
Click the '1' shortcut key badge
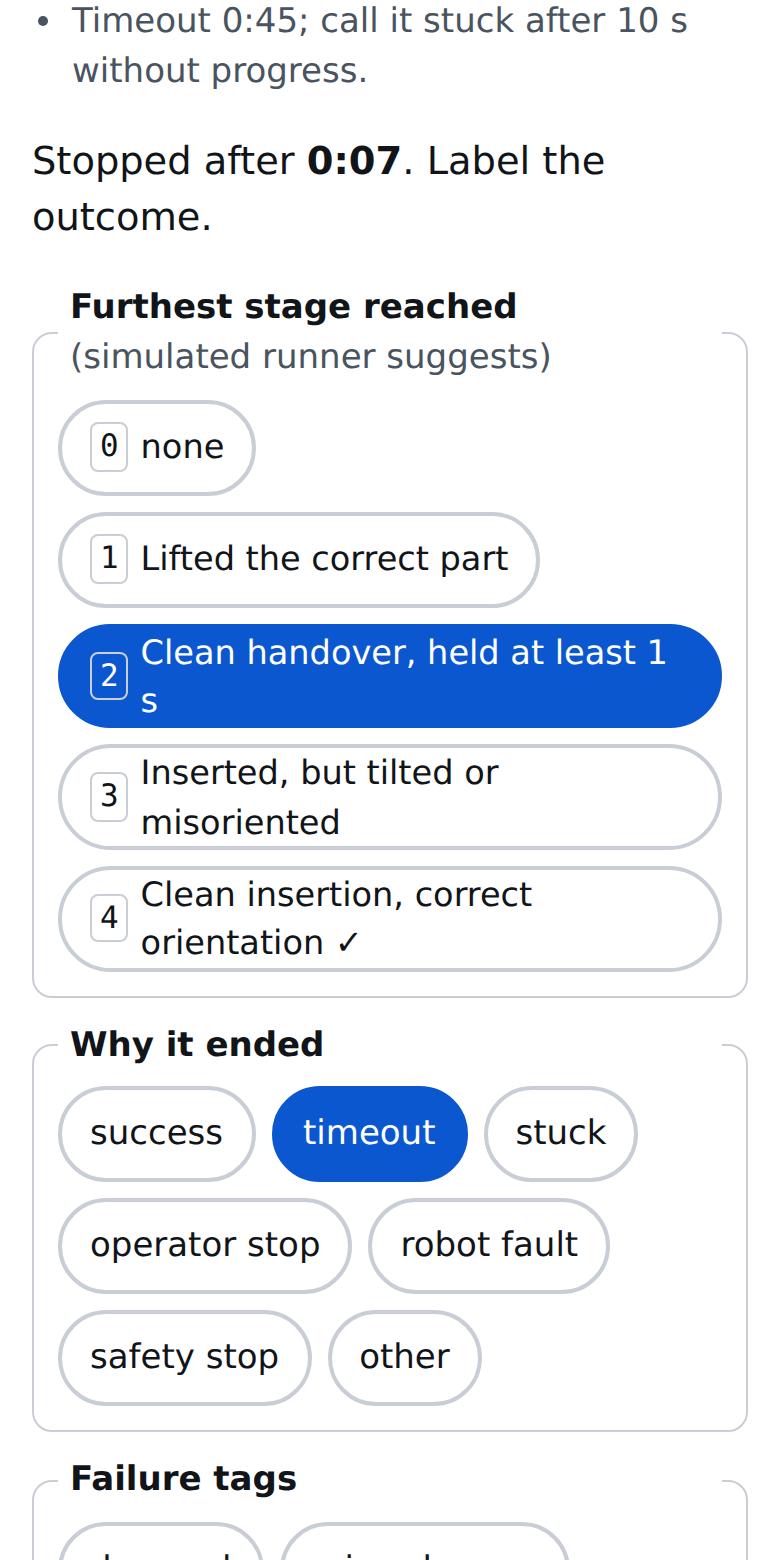(x=109, y=559)
